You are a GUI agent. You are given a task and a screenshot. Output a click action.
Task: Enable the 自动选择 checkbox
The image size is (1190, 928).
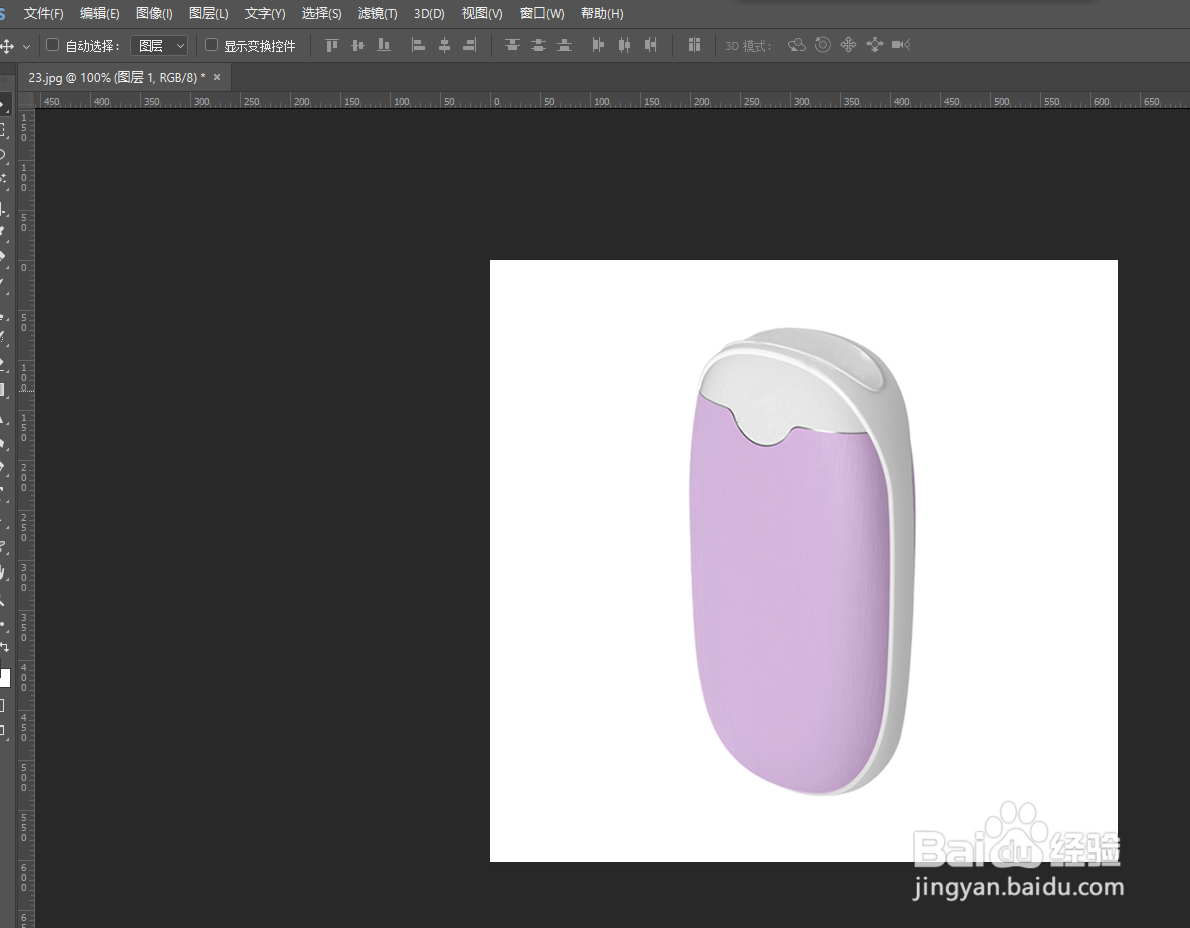coord(52,46)
